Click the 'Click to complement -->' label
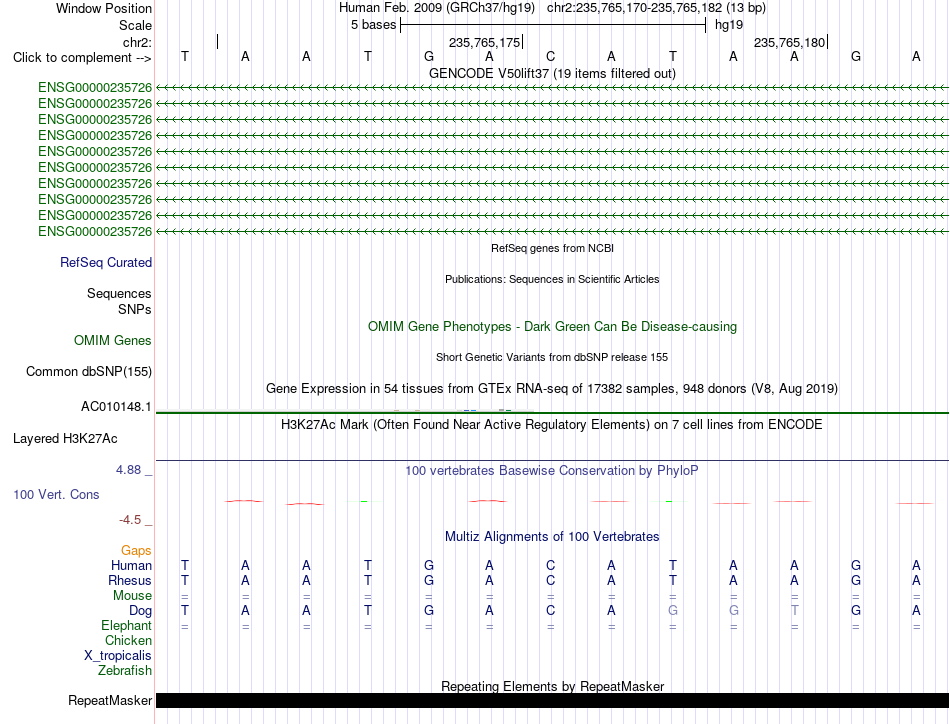Image resolution: width=950 pixels, height=724 pixels. pyautogui.click(x=82, y=58)
